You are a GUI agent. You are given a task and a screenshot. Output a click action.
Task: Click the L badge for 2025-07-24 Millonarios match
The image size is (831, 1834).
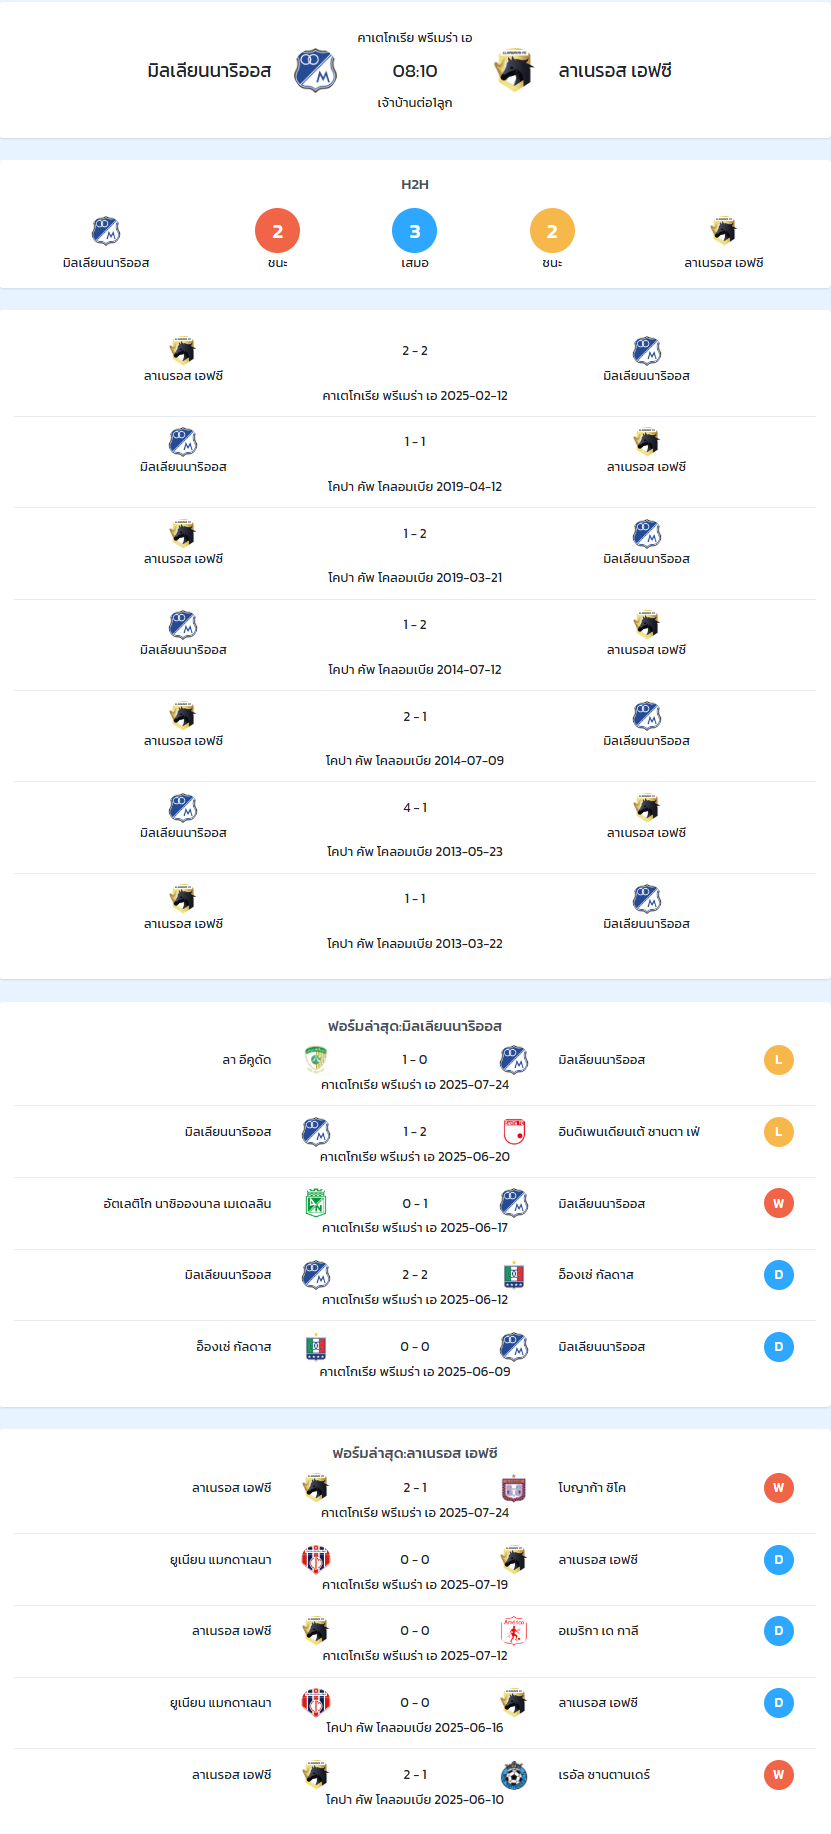tap(779, 1060)
